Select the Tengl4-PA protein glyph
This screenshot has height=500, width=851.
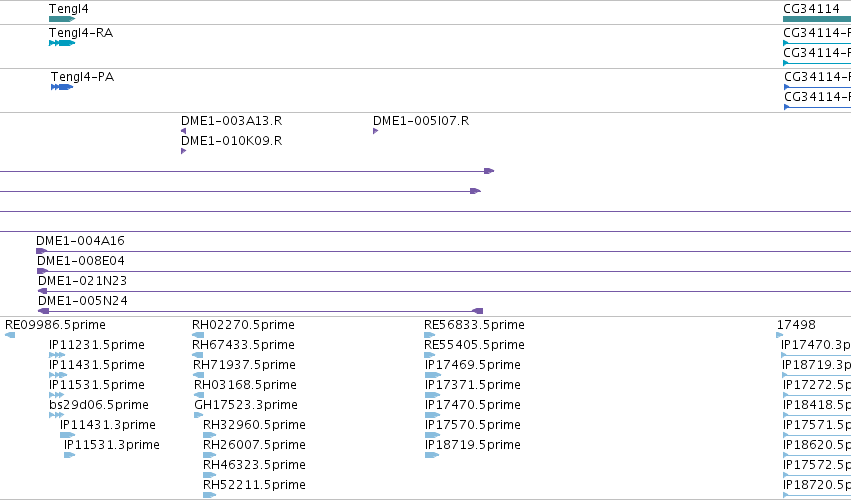(x=62, y=87)
